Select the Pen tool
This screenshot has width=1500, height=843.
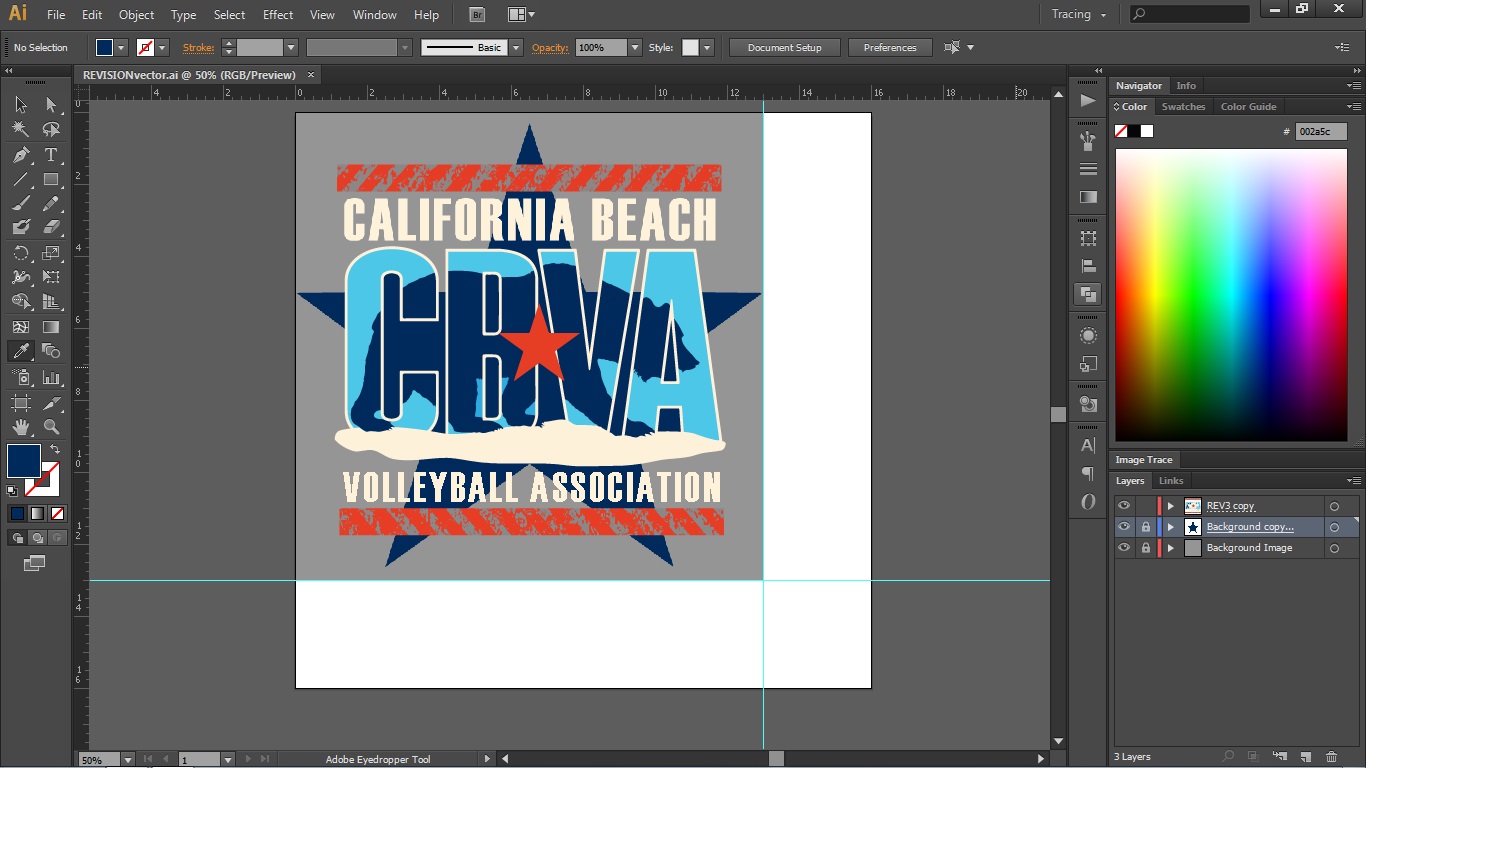21,155
